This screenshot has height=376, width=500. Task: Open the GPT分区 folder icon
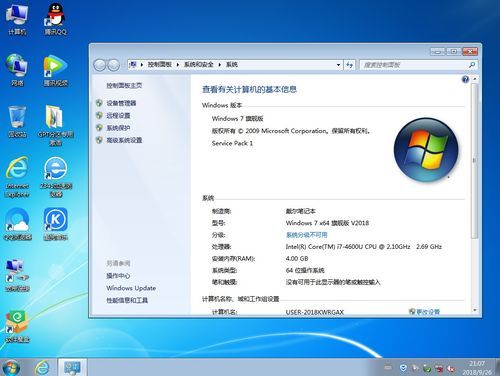(56, 125)
